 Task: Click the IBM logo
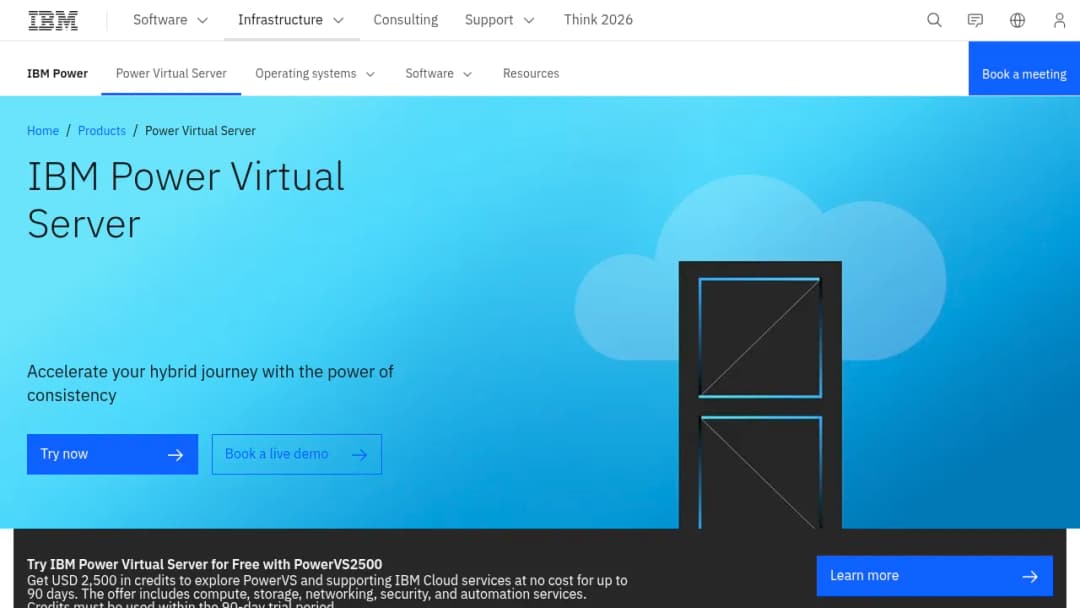click(x=53, y=21)
